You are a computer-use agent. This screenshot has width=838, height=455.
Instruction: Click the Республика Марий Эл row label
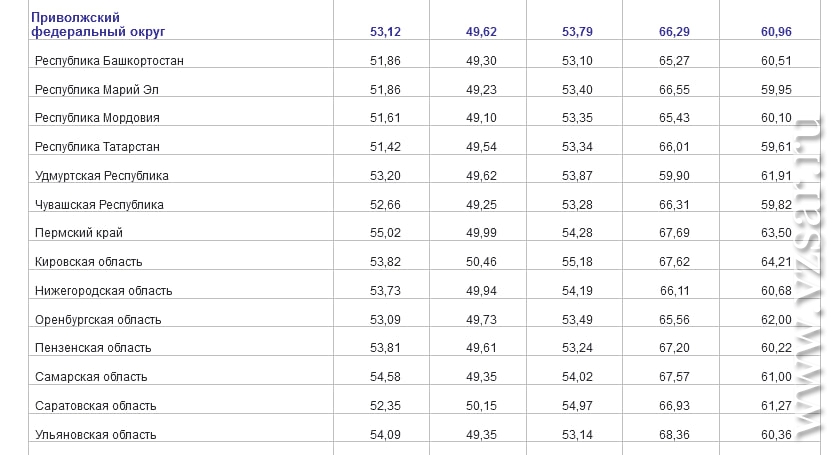pos(97,90)
